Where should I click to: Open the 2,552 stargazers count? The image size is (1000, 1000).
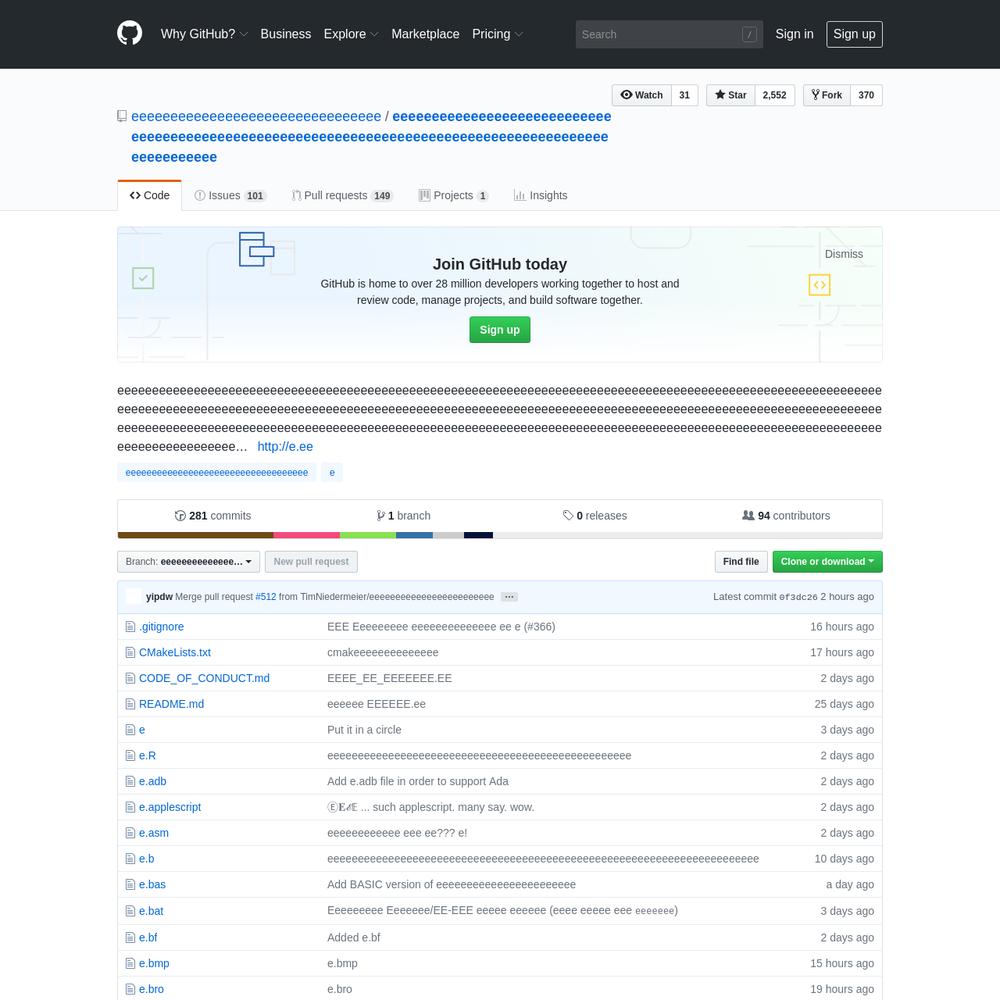click(775, 95)
